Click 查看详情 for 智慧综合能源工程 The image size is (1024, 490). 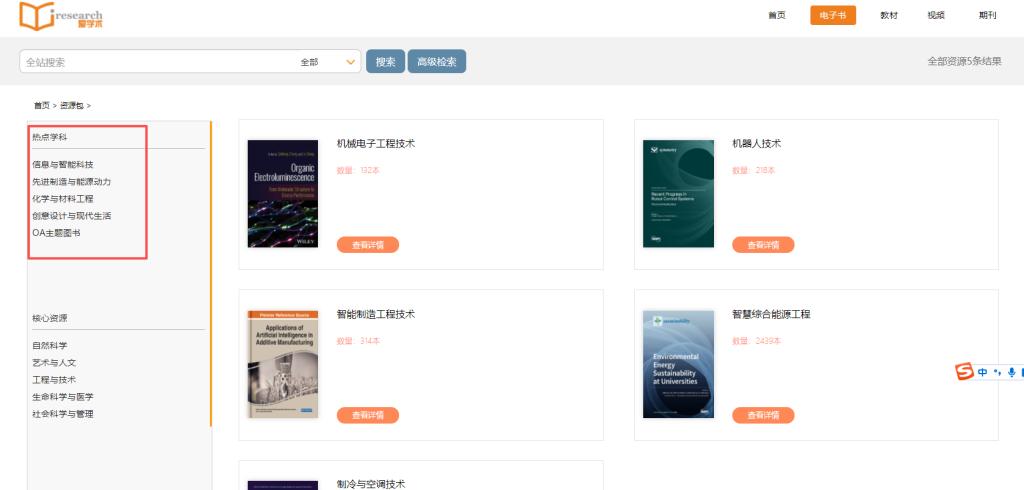coord(763,415)
